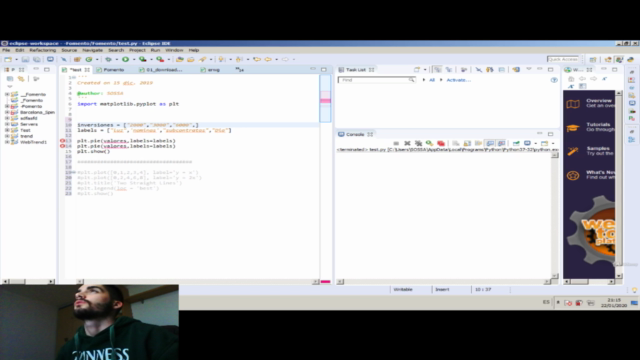Toggle Scroll Lock in the Console toolbar
The image size is (640, 360).
click(467, 143)
